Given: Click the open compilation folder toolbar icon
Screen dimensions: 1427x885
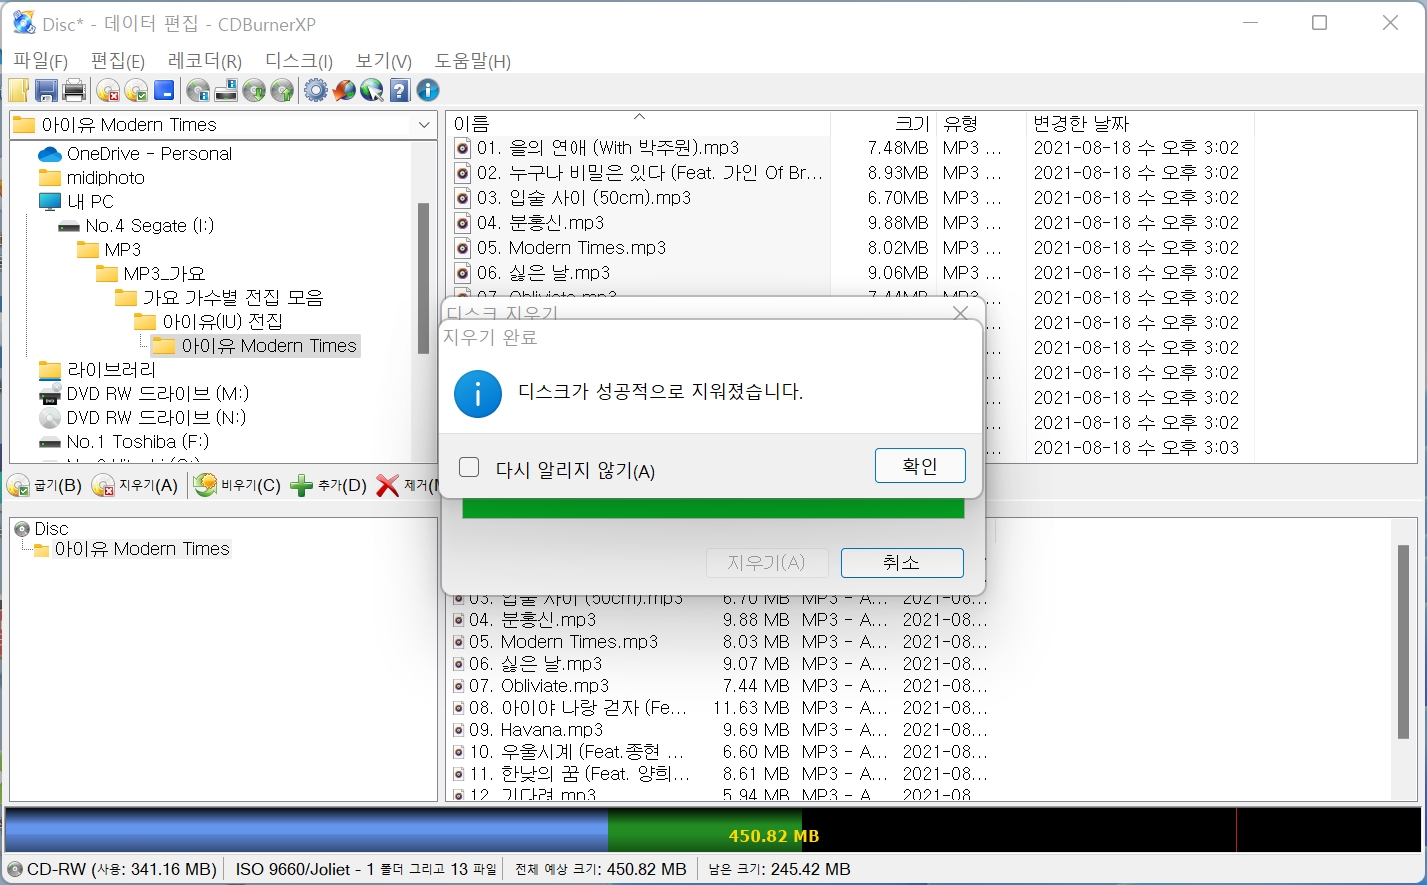Looking at the screenshot, I should point(18,91).
